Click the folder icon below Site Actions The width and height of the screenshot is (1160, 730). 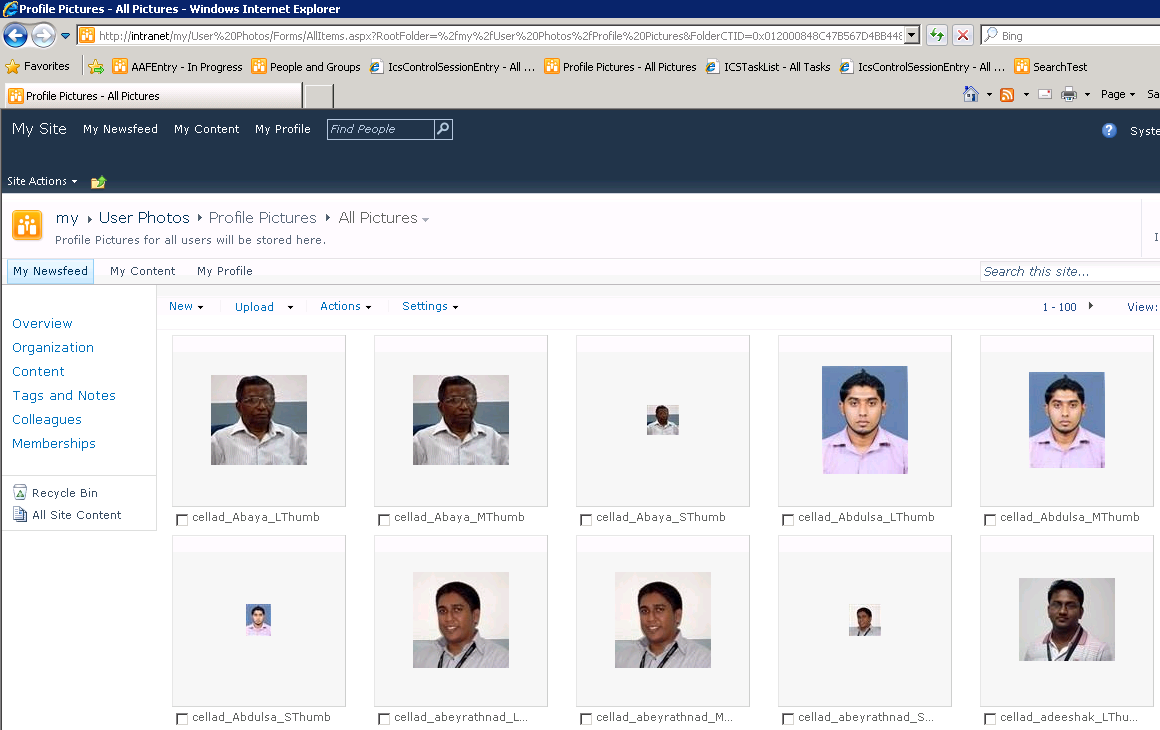coord(97,181)
